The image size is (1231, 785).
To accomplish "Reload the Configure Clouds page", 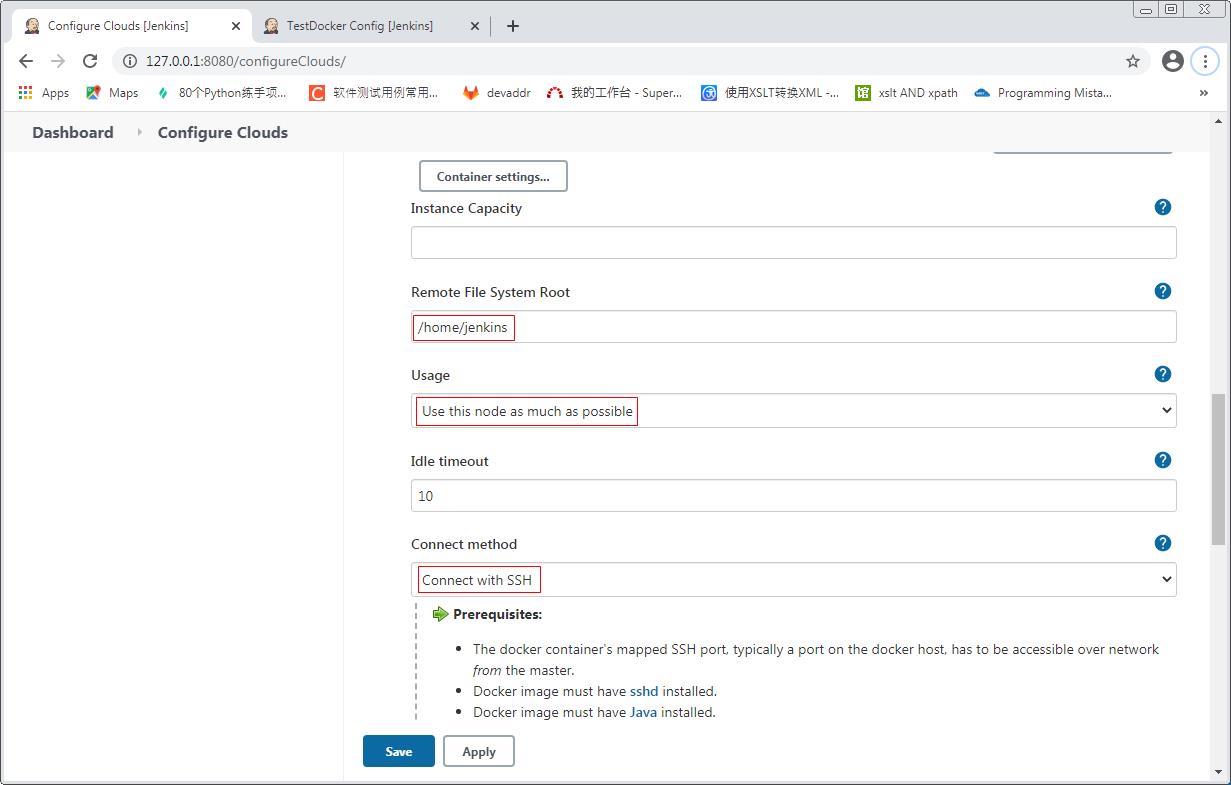I will click(90, 61).
